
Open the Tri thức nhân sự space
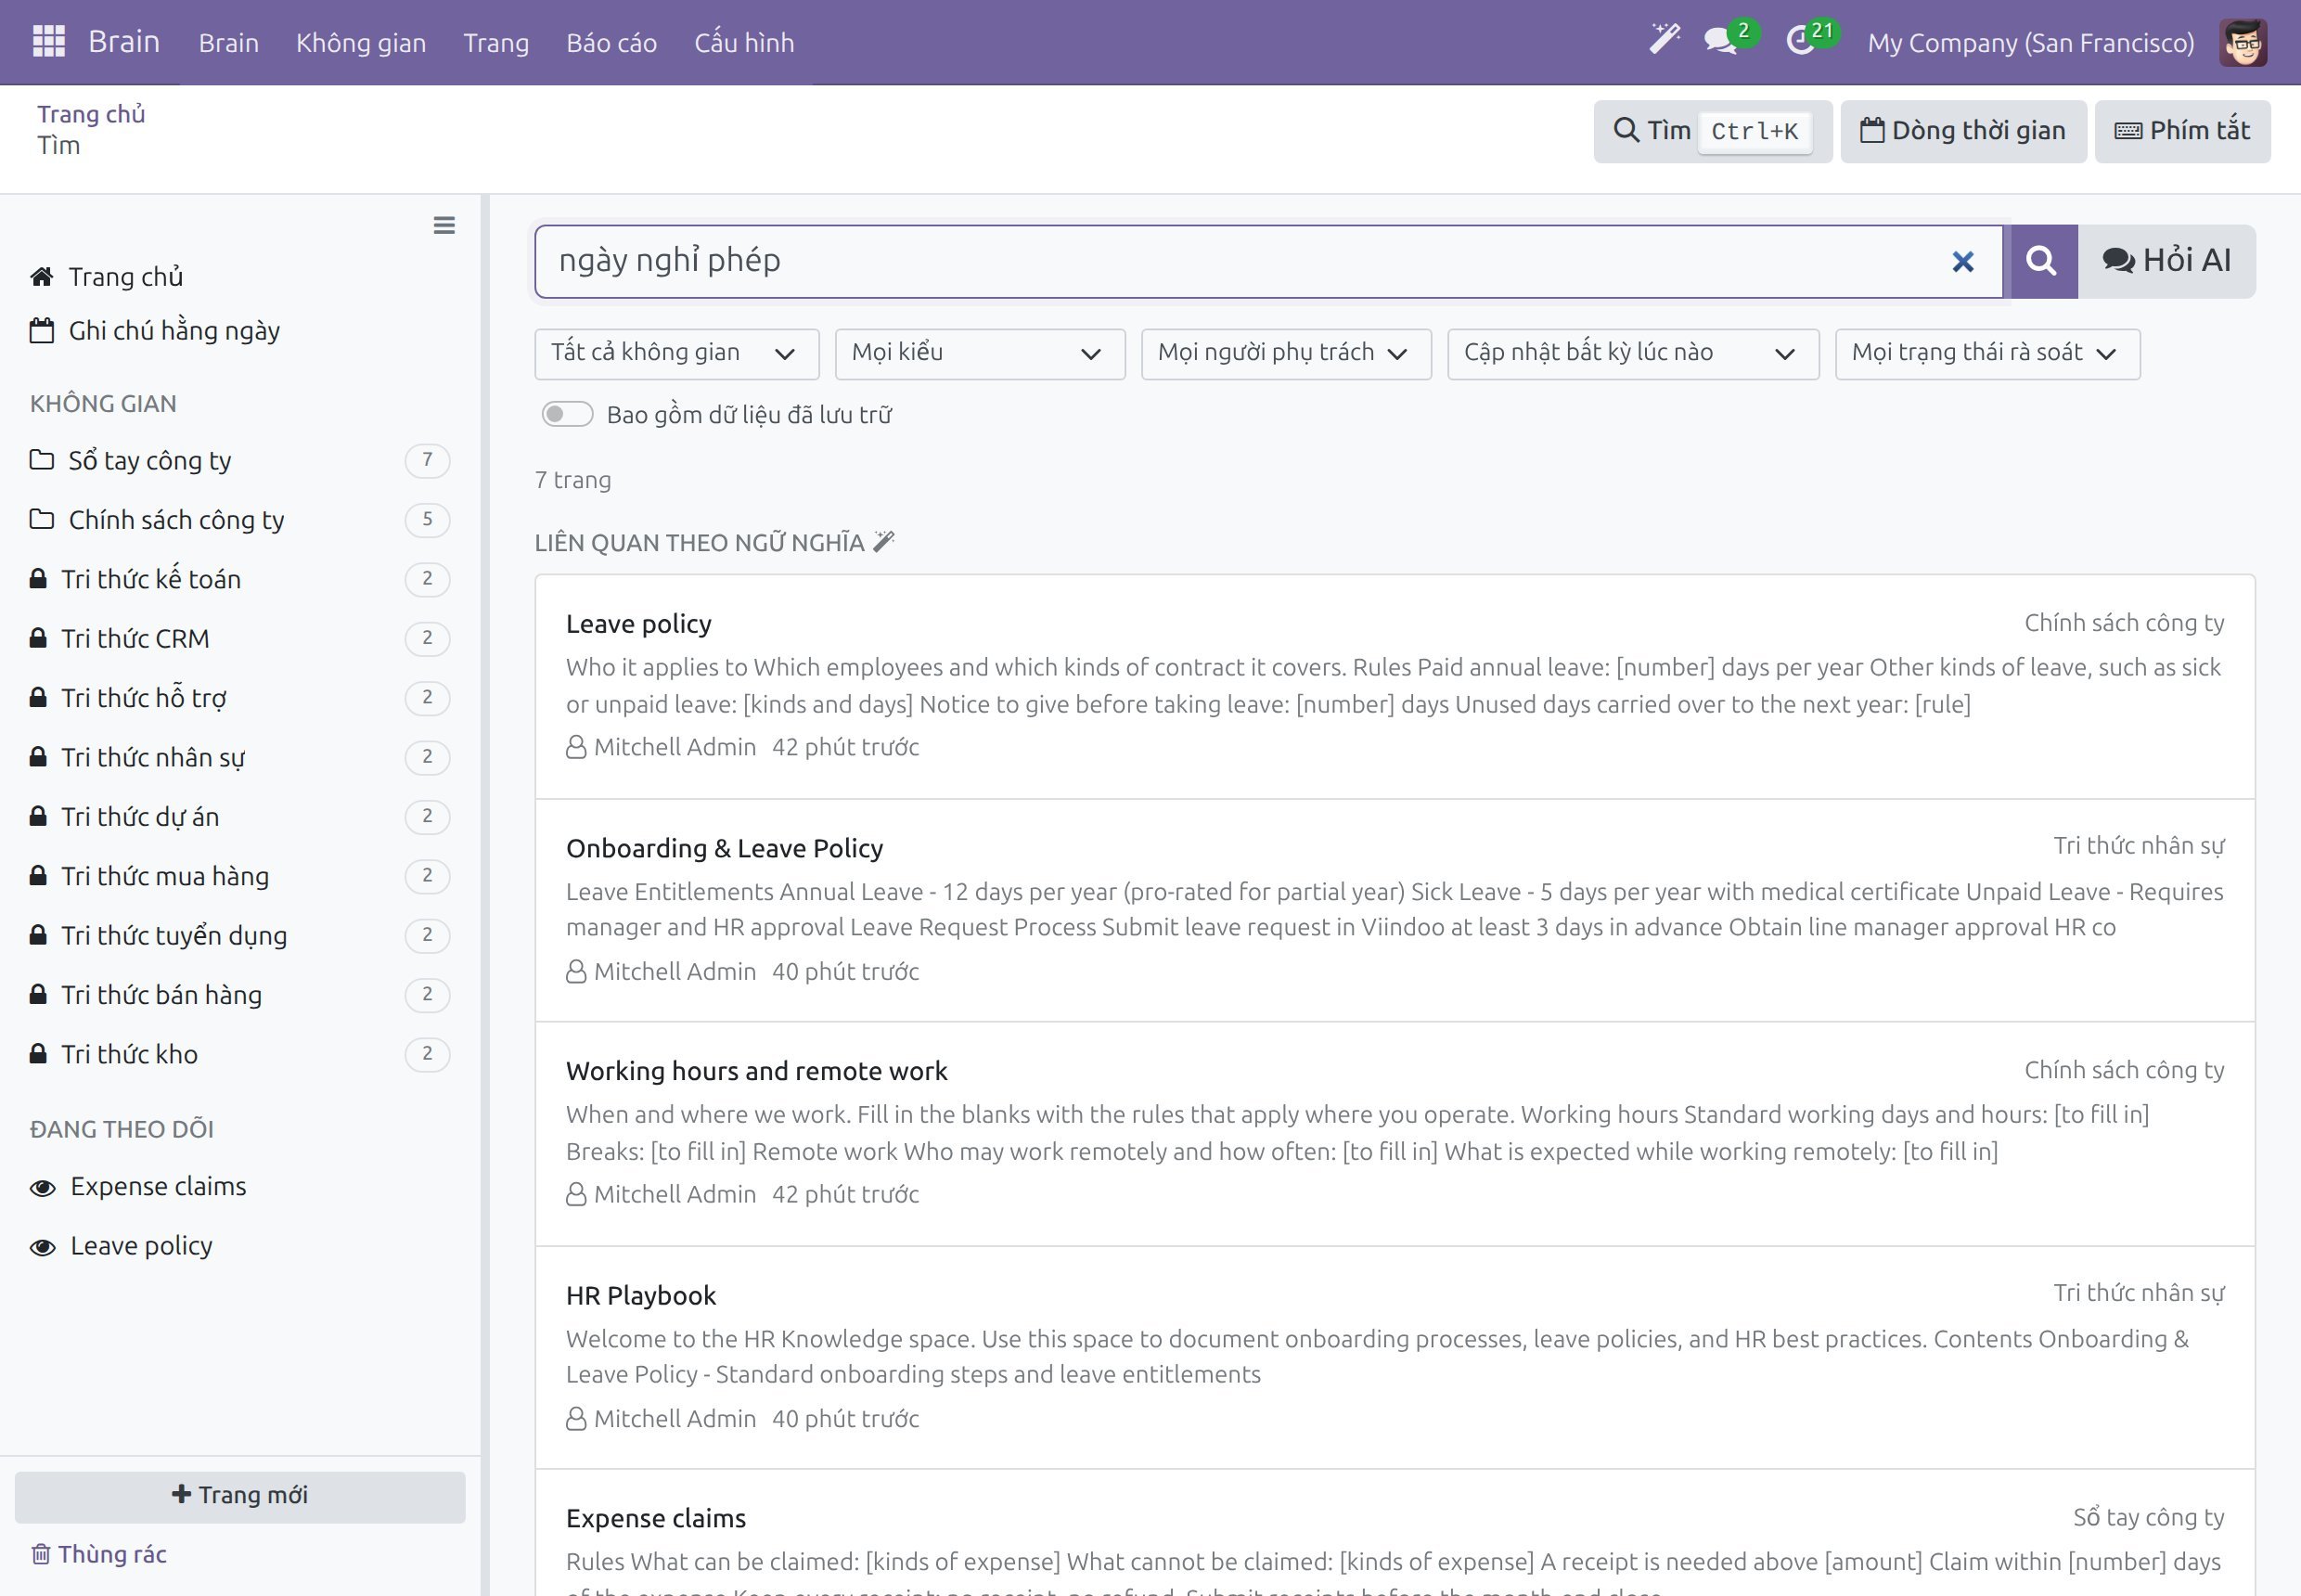tap(240, 757)
